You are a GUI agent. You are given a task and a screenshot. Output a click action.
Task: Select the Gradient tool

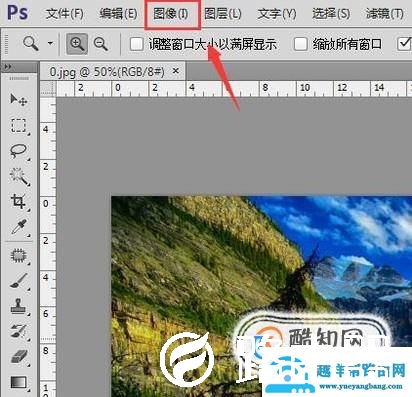pos(18,382)
